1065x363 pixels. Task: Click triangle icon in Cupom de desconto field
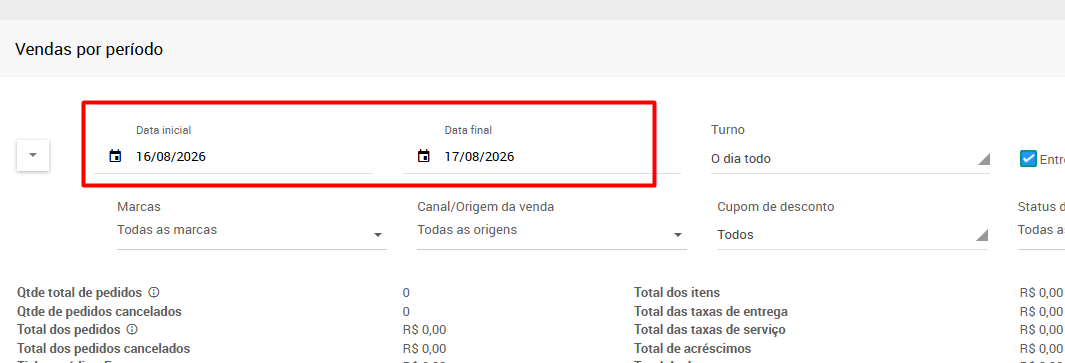coord(981,235)
